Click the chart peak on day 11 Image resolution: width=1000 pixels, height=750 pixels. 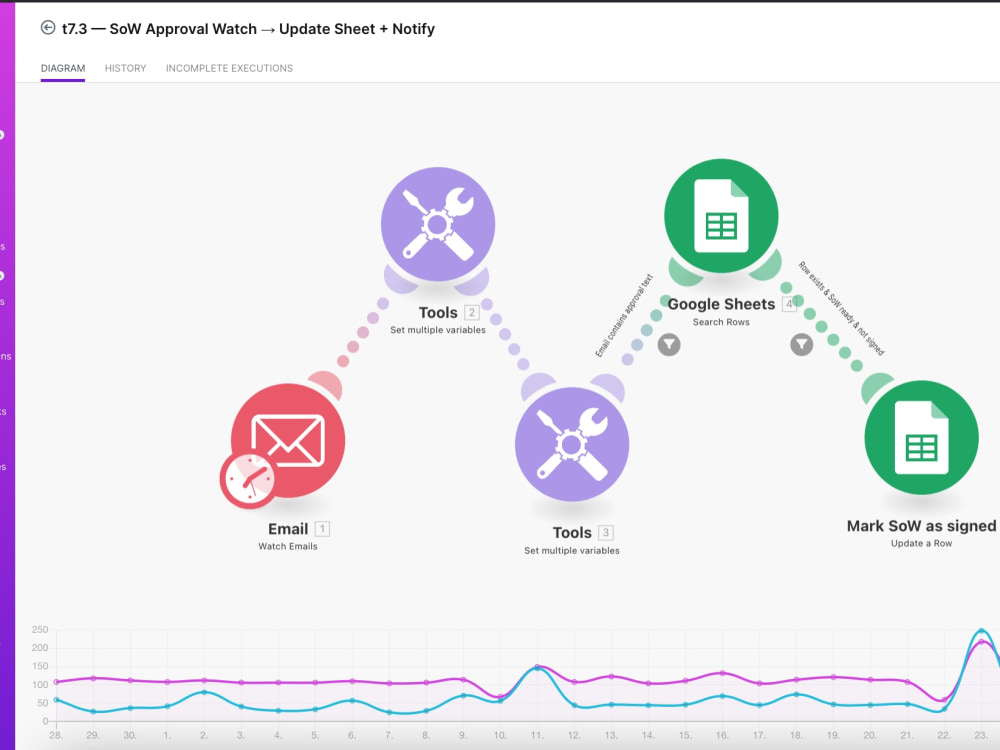(x=537, y=667)
